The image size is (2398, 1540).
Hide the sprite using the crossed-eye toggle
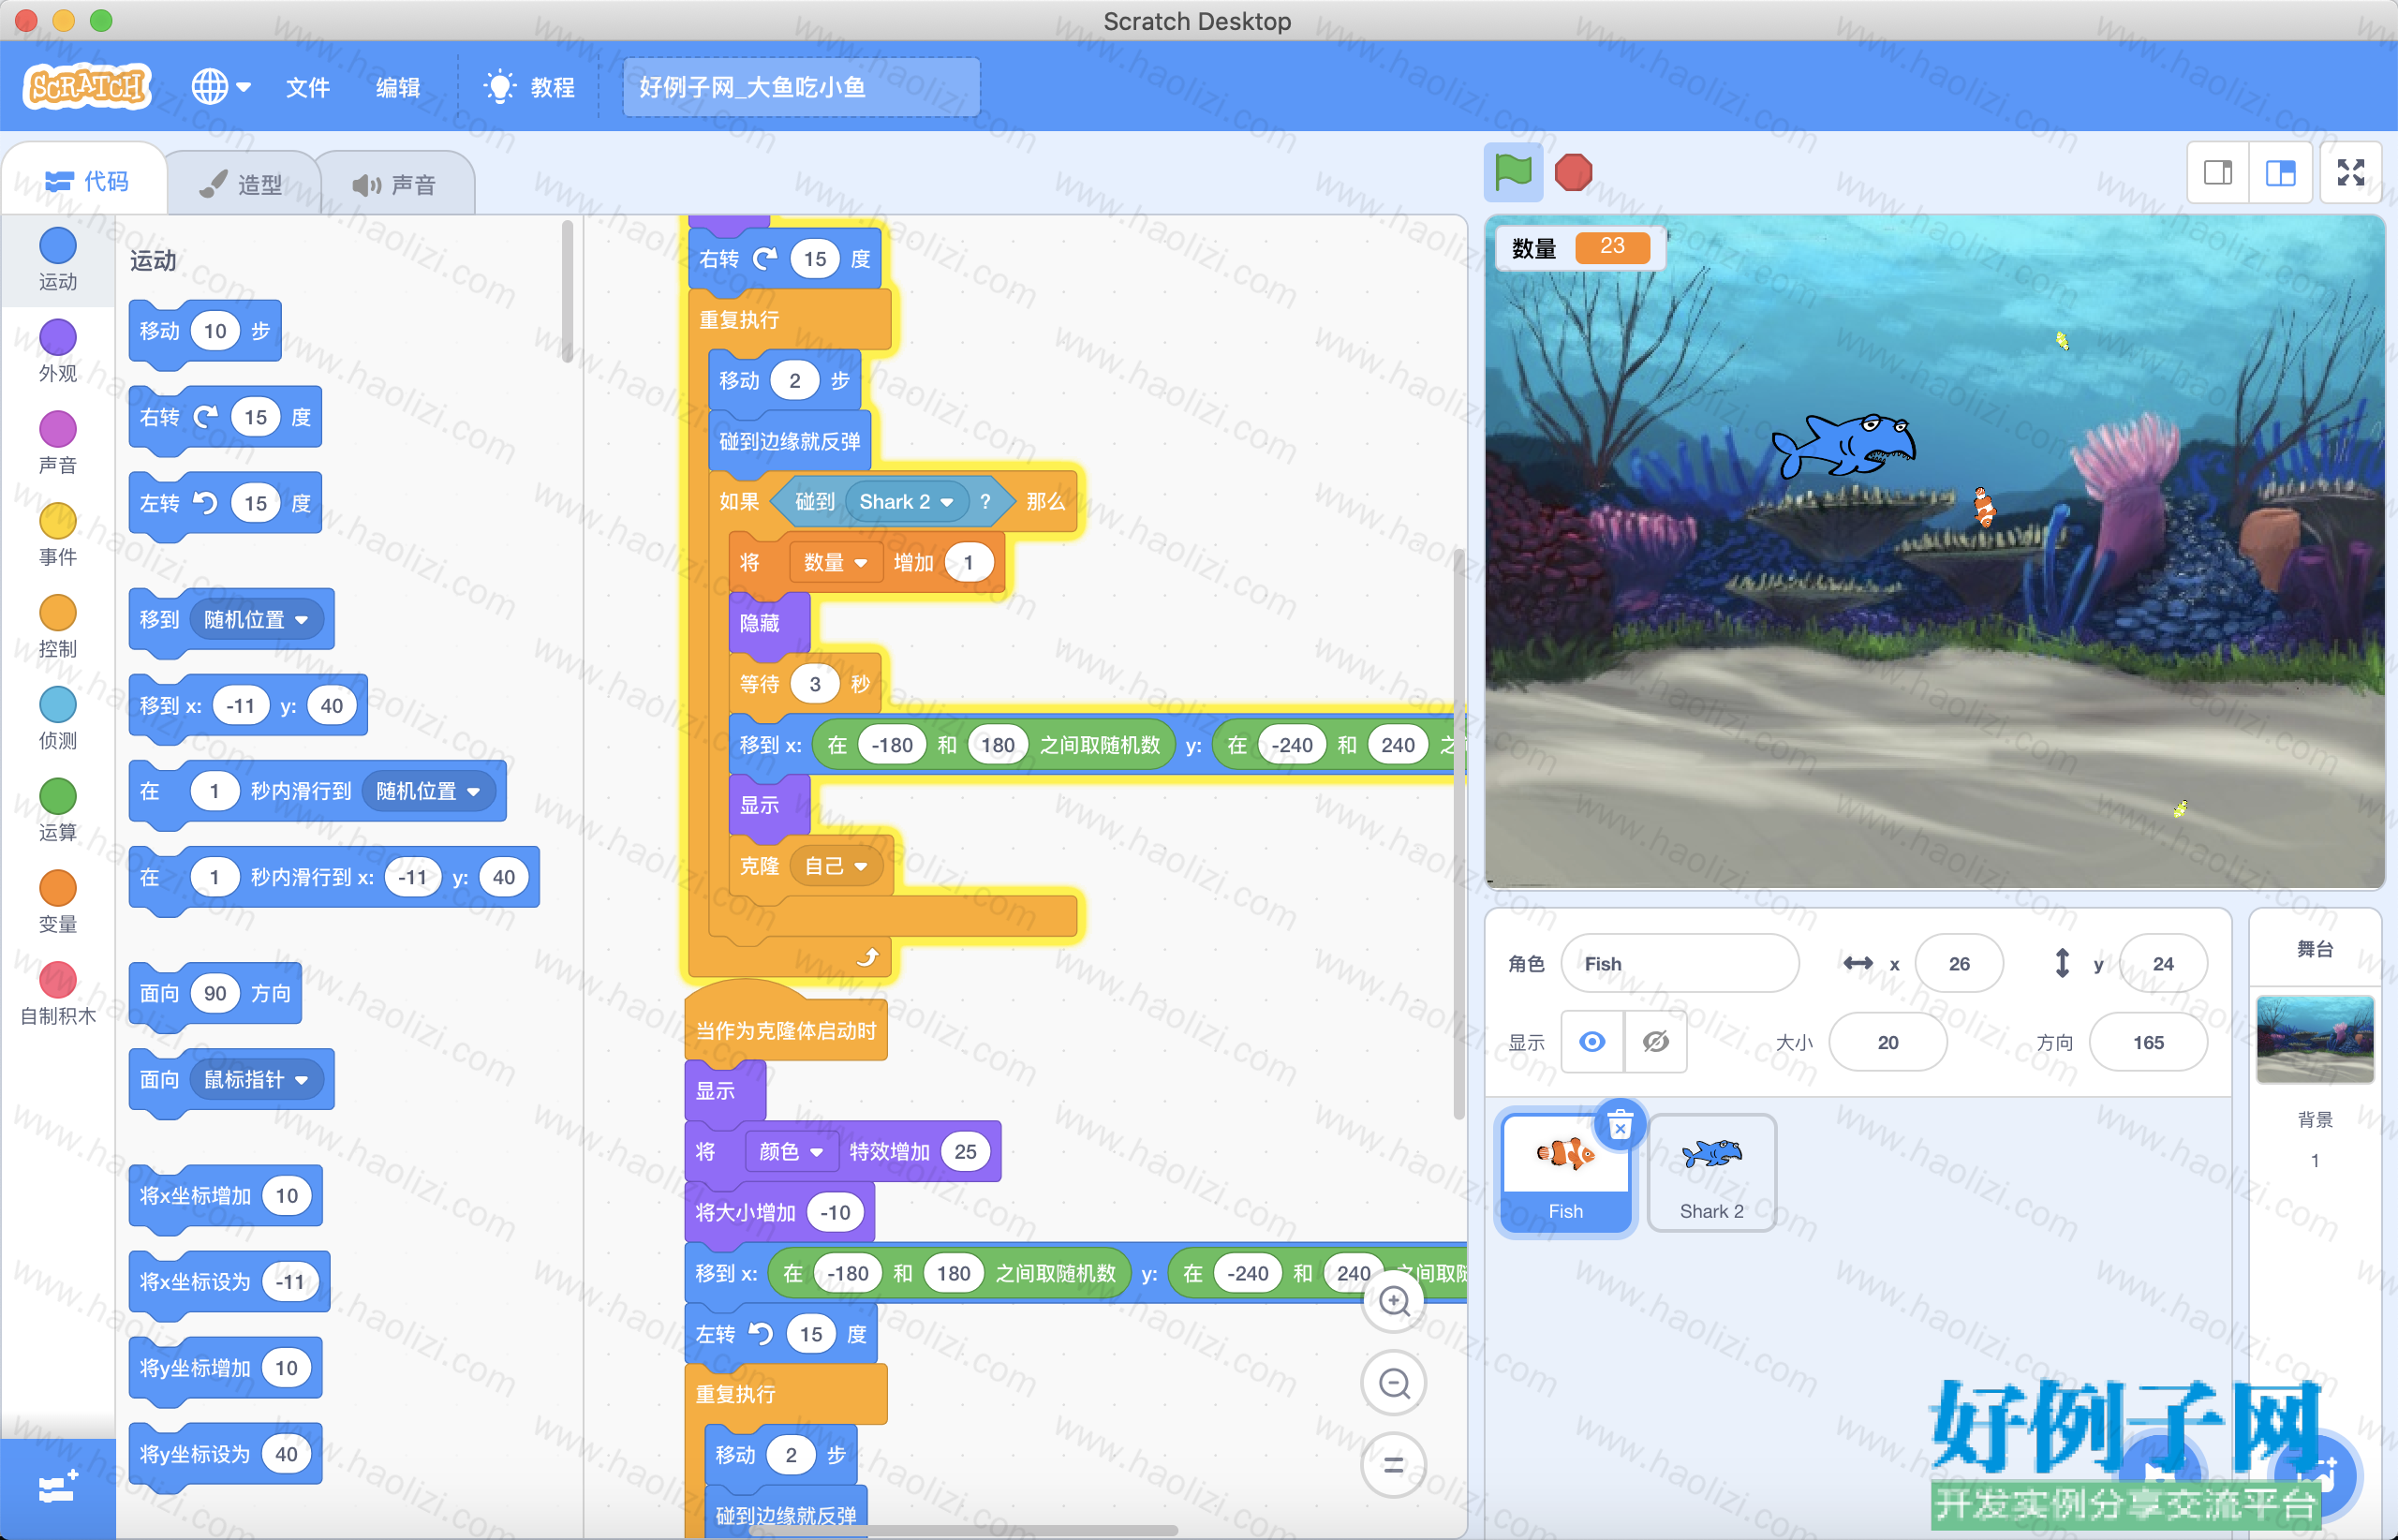1656,1042
